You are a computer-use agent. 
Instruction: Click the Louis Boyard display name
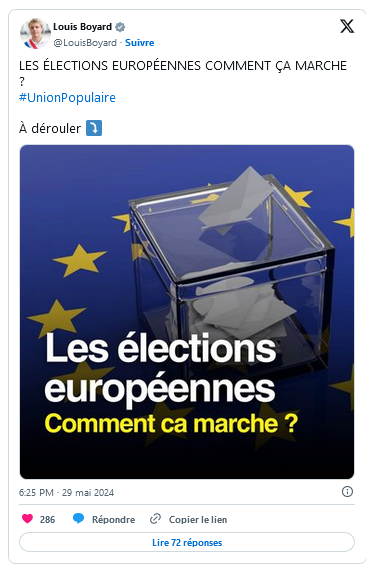point(83,27)
